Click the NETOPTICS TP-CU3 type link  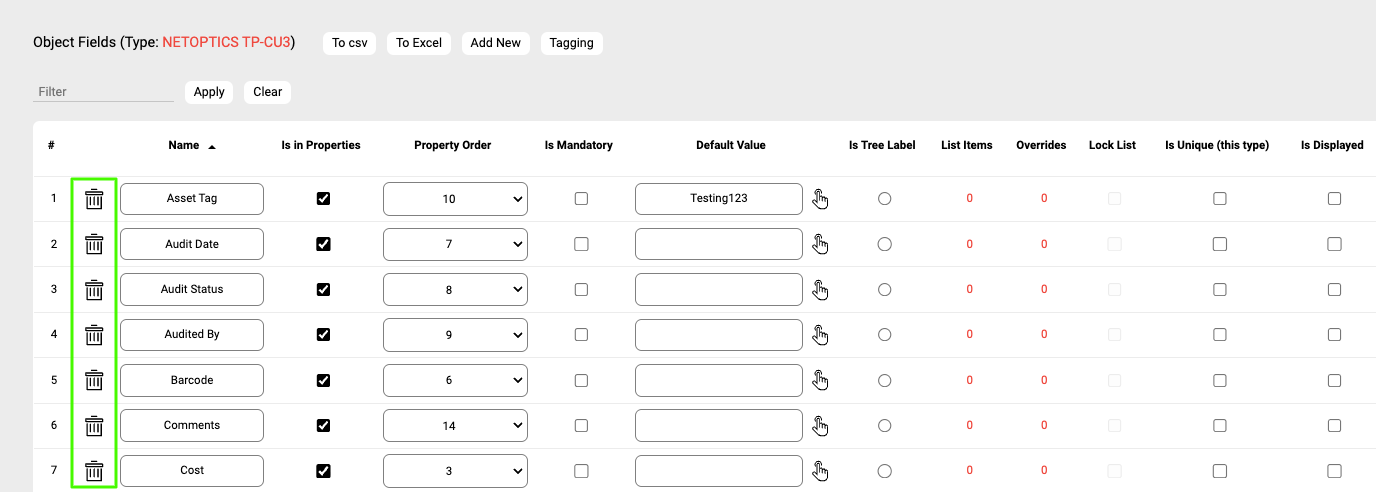pos(226,43)
